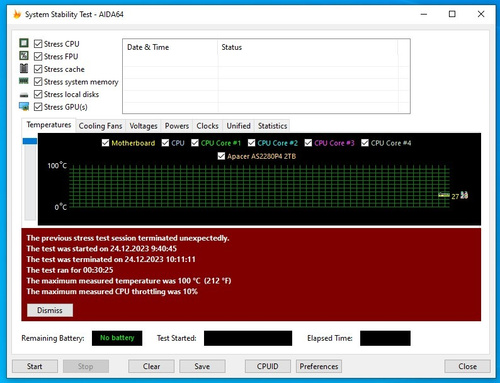Viewport: 500px width, 383px height.
Task: Toggle Apacer AS2280P4 2TB temperature checkbox
Action: click(221, 156)
